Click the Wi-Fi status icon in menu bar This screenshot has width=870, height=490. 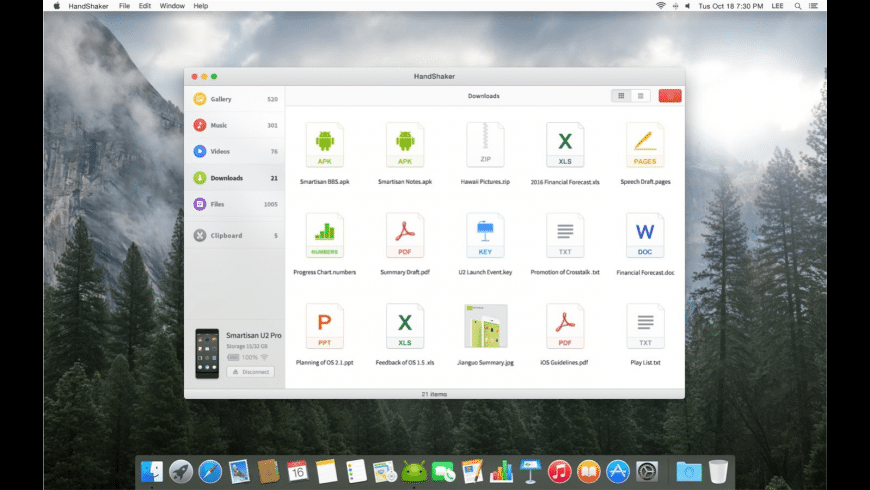coord(660,6)
